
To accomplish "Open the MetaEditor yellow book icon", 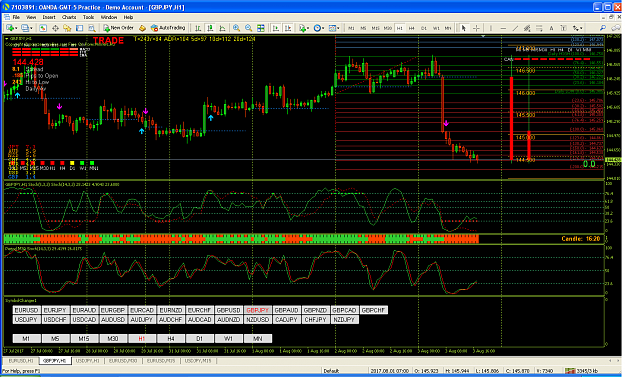I will click(x=142, y=28).
